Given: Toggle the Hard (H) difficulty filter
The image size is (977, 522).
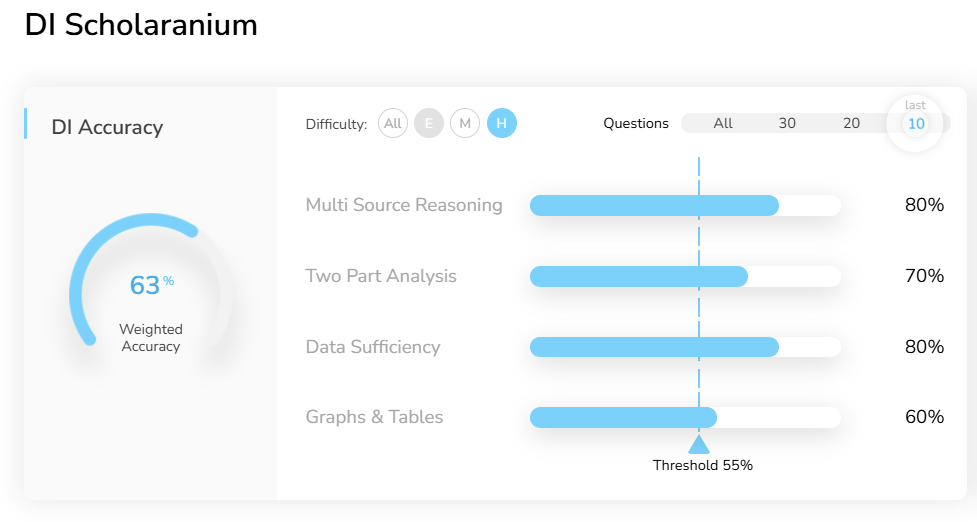Looking at the screenshot, I should 502,124.
